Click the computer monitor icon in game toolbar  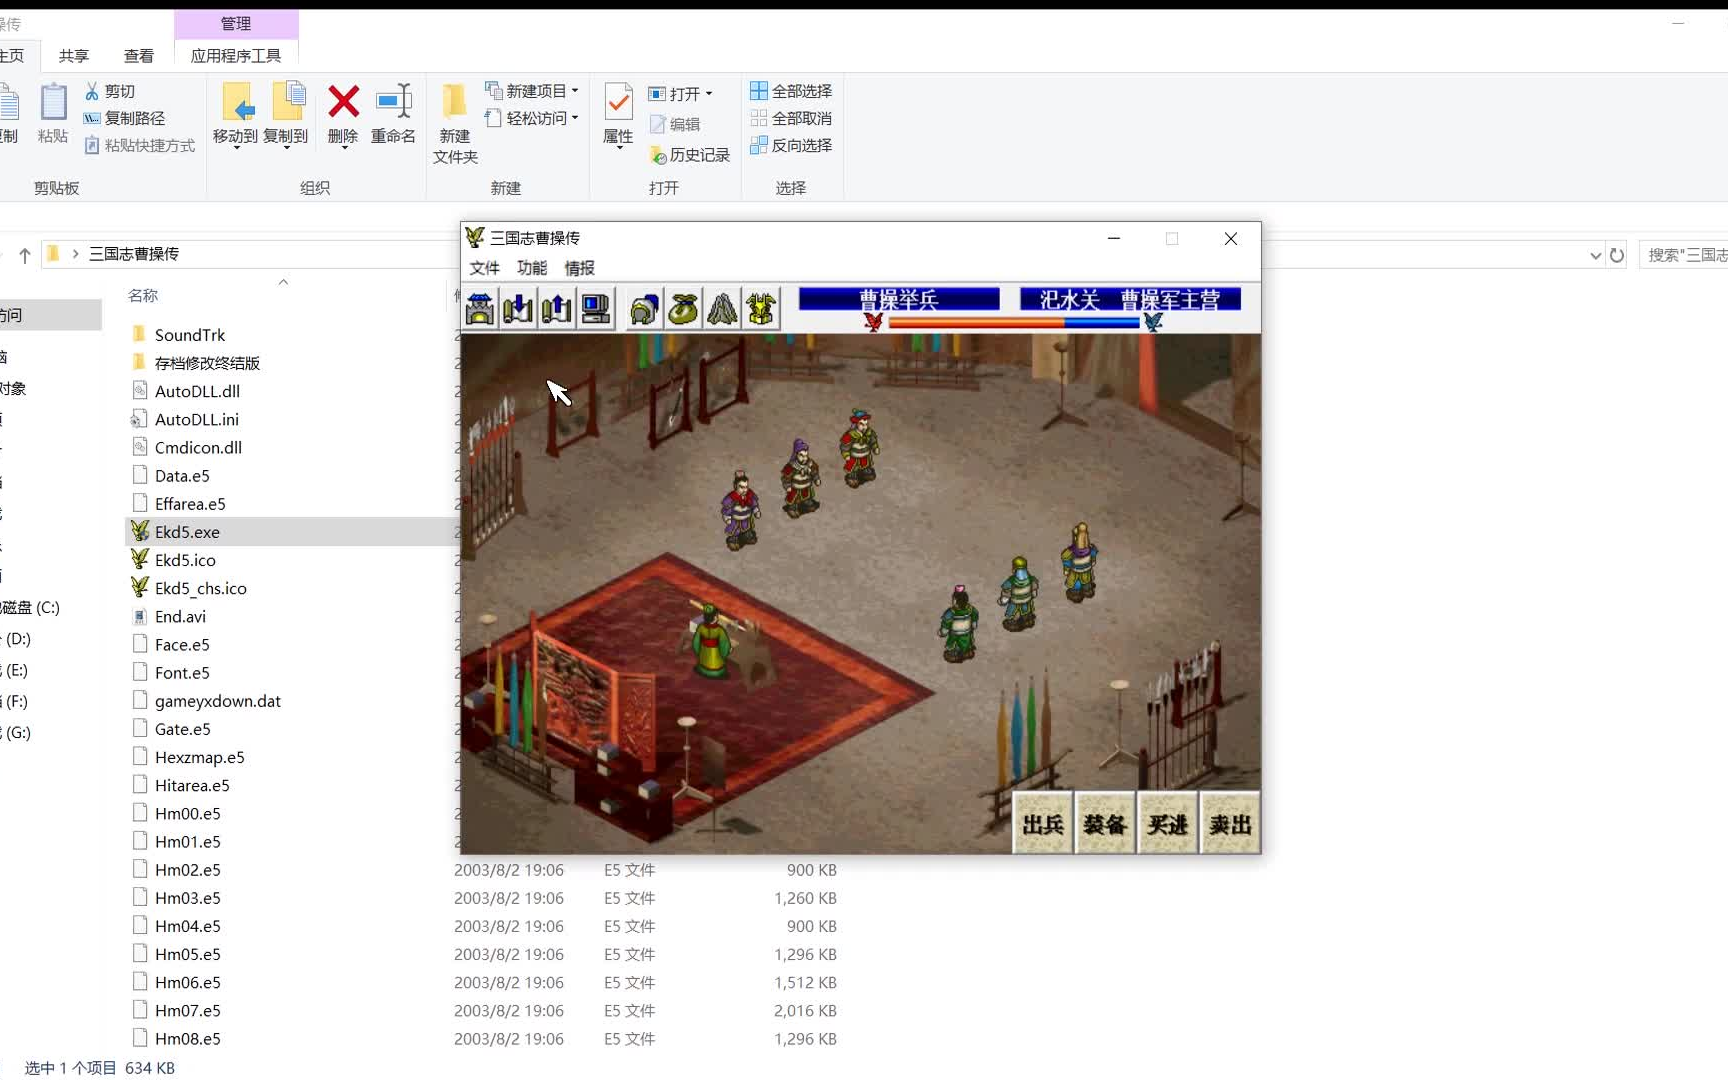click(596, 309)
